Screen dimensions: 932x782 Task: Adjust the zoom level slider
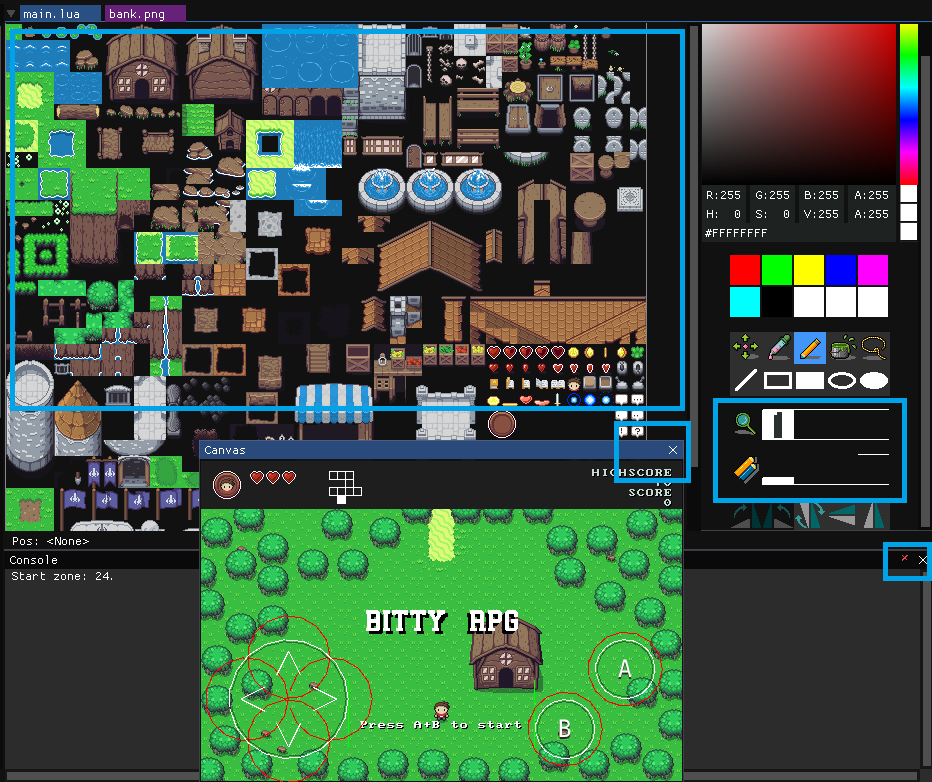tap(826, 424)
